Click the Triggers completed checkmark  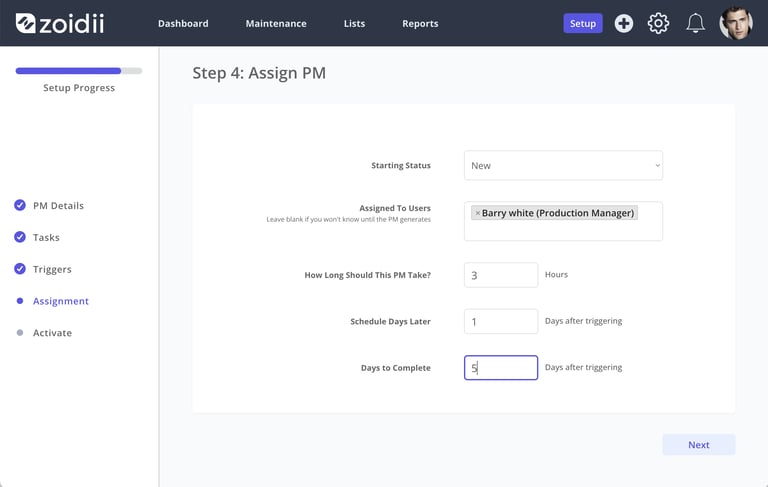[20, 268]
